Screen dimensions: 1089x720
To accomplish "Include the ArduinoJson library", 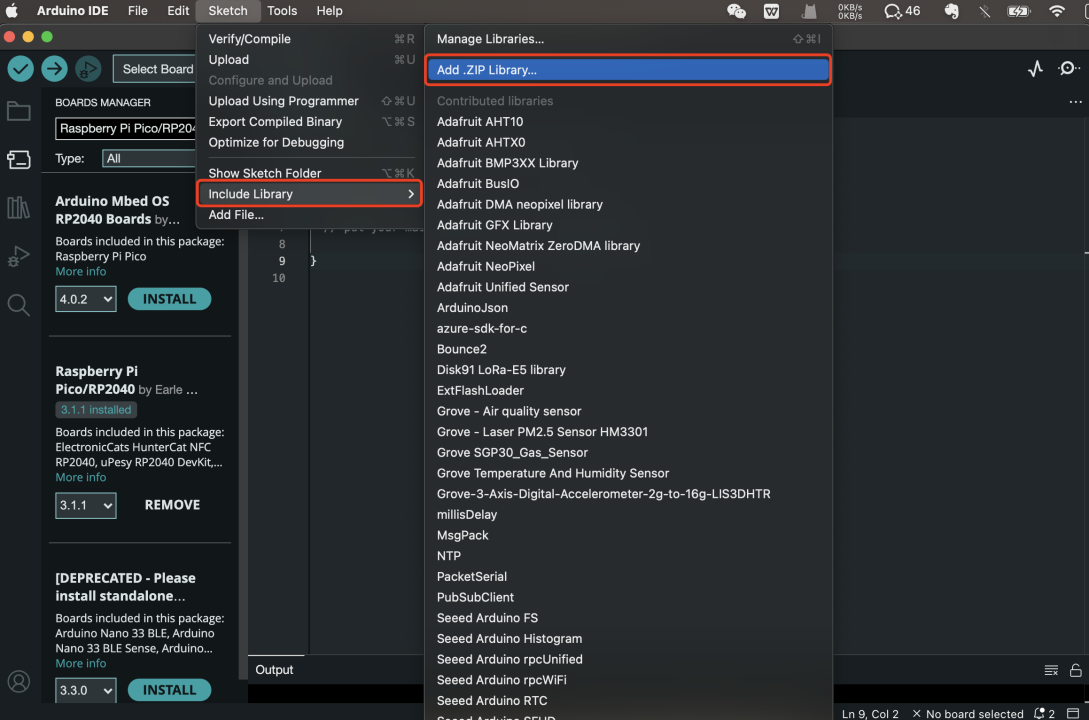I will (628, 308).
